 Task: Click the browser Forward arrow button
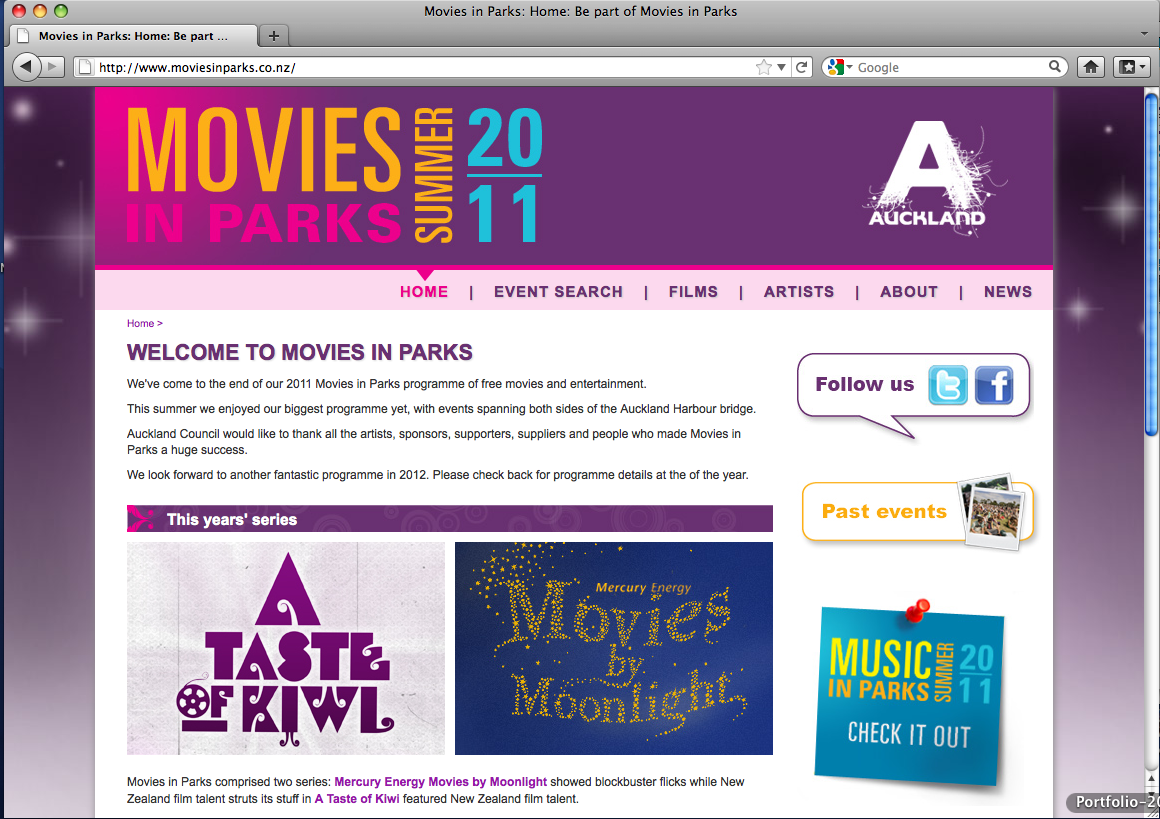coord(52,67)
